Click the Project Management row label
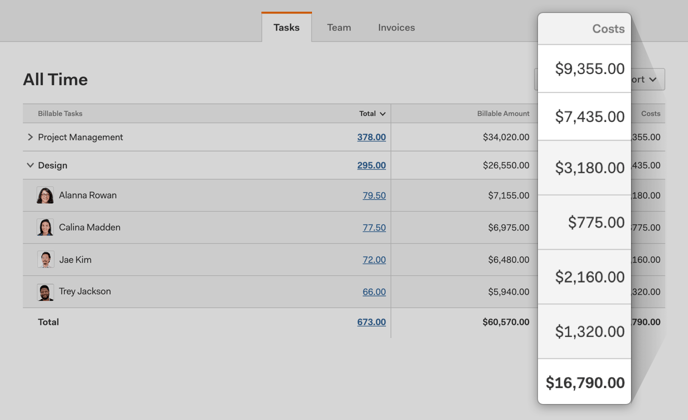The height and width of the screenshot is (420, 688). pos(80,137)
